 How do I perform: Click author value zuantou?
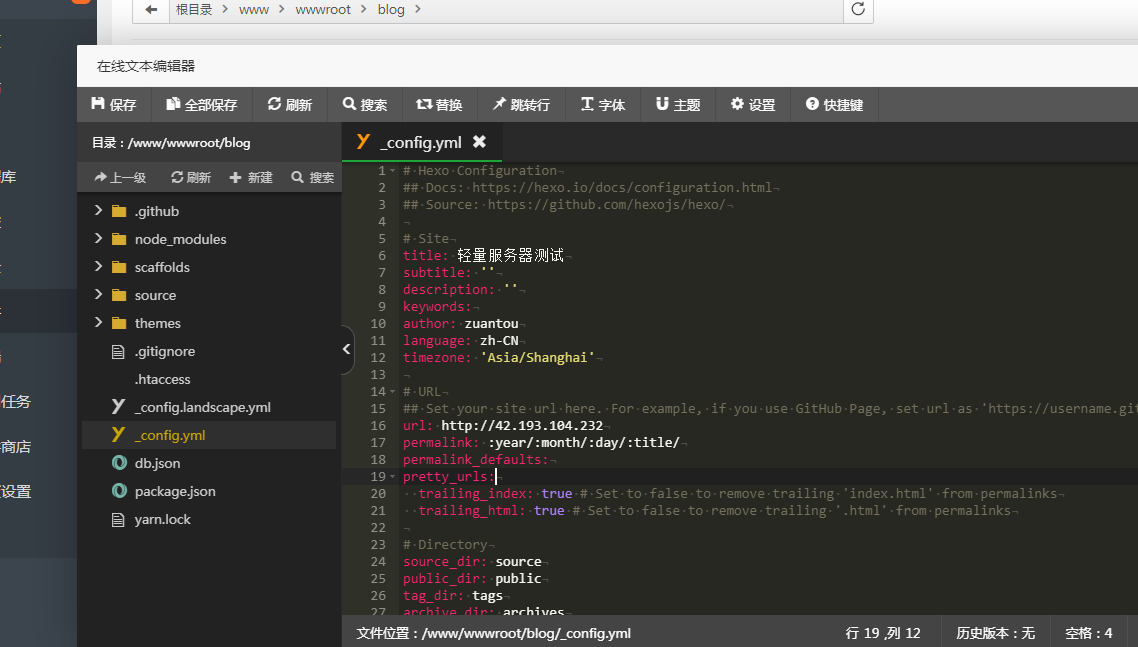491,324
